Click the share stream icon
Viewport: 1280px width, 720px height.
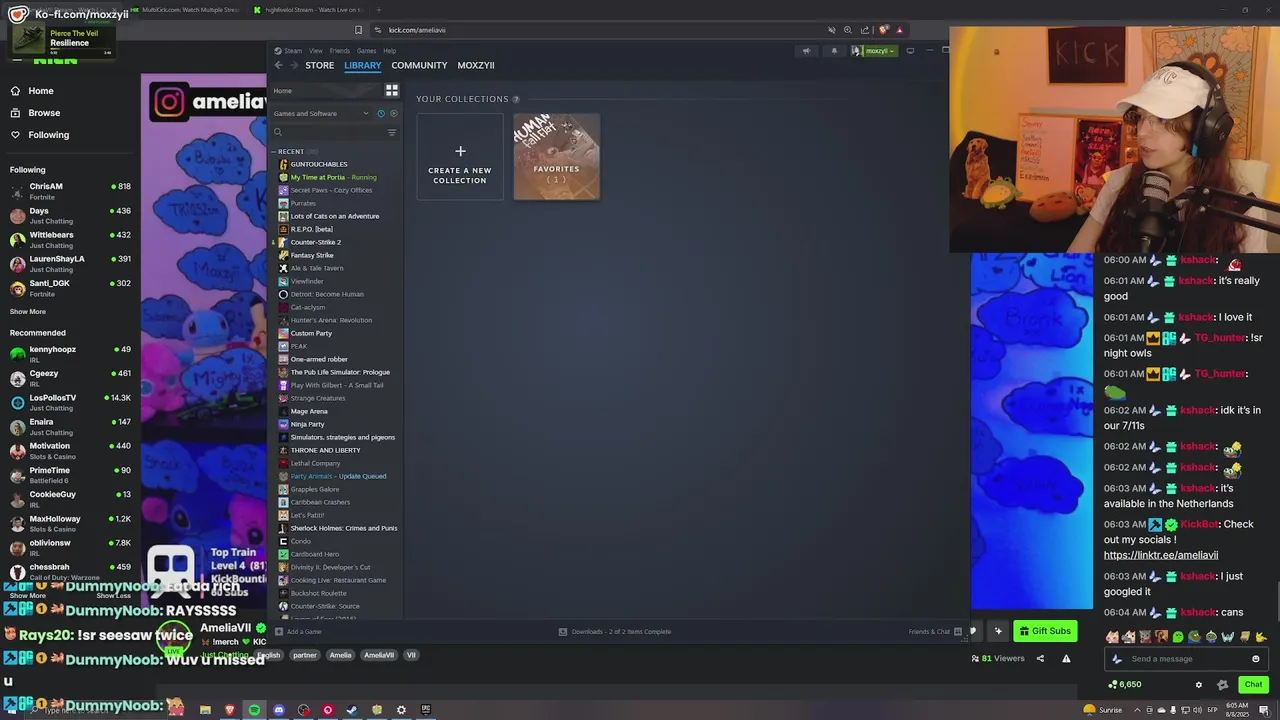point(1040,658)
